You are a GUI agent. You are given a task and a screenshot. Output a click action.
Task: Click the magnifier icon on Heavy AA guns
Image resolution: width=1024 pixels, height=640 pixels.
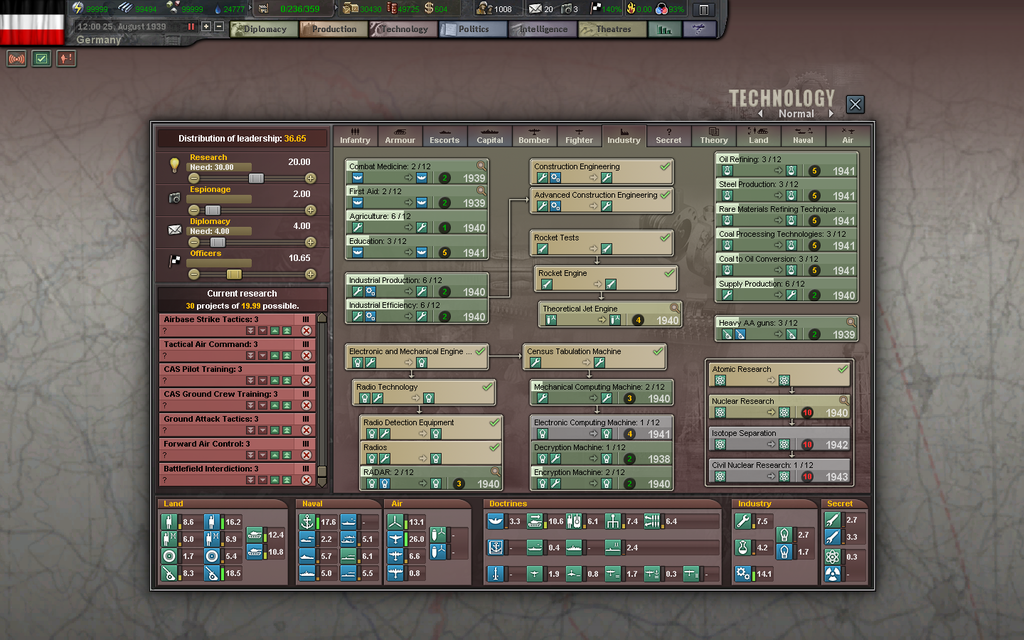pos(851,322)
